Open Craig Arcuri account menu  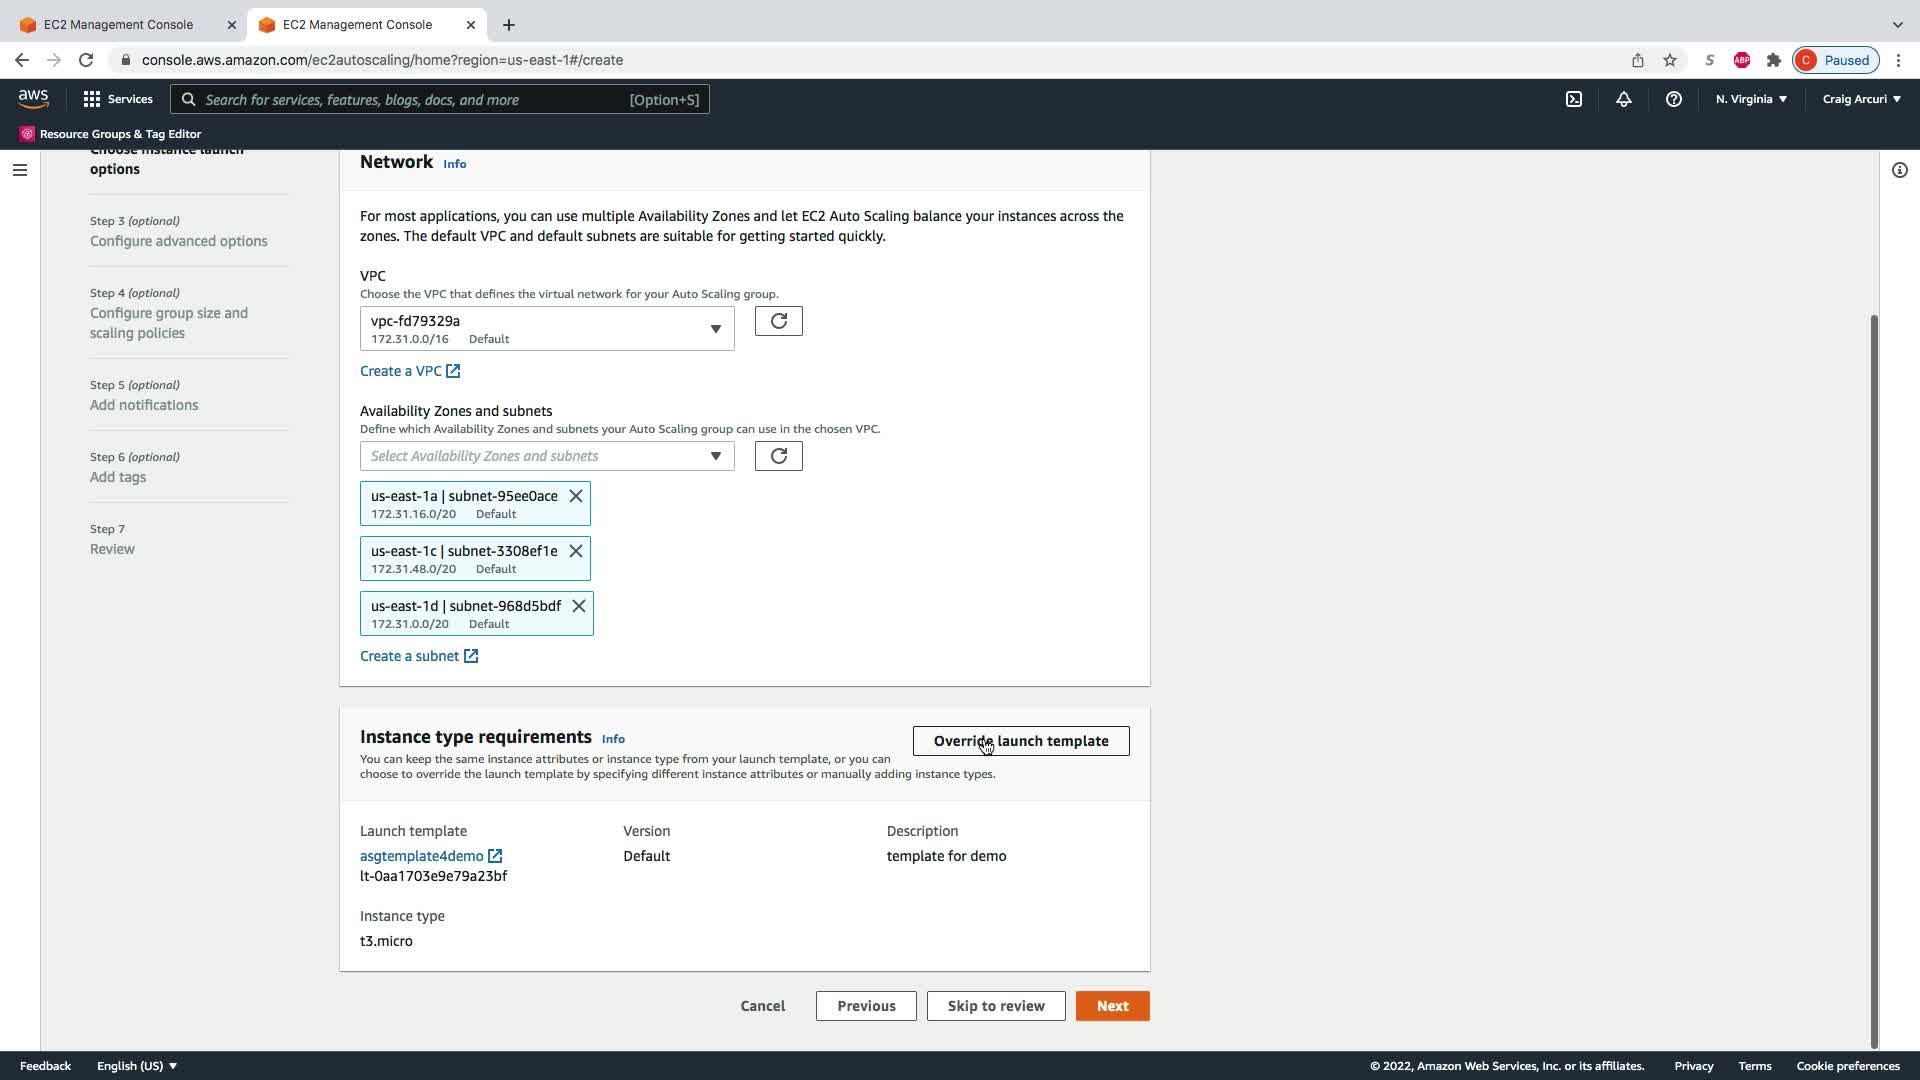pyautogui.click(x=1861, y=99)
